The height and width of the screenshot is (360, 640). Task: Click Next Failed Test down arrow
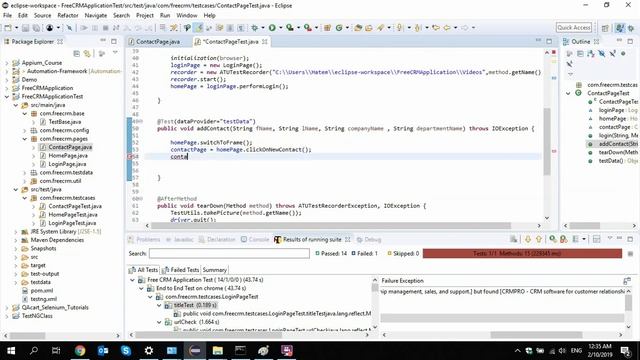pyautogui.click(x=528, y=239)
